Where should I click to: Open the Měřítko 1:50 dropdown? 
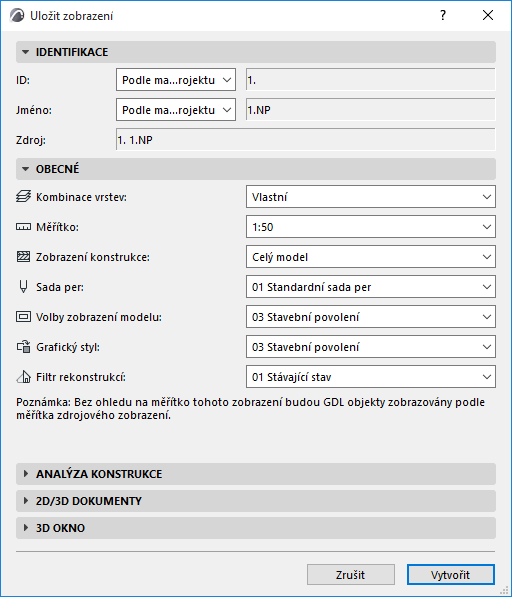(371, 227)
